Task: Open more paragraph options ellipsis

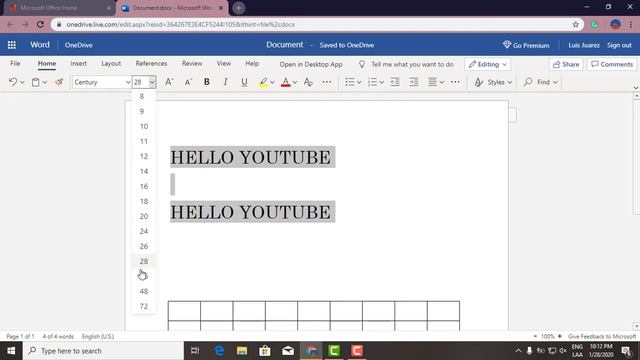Action: pos(455,82)
